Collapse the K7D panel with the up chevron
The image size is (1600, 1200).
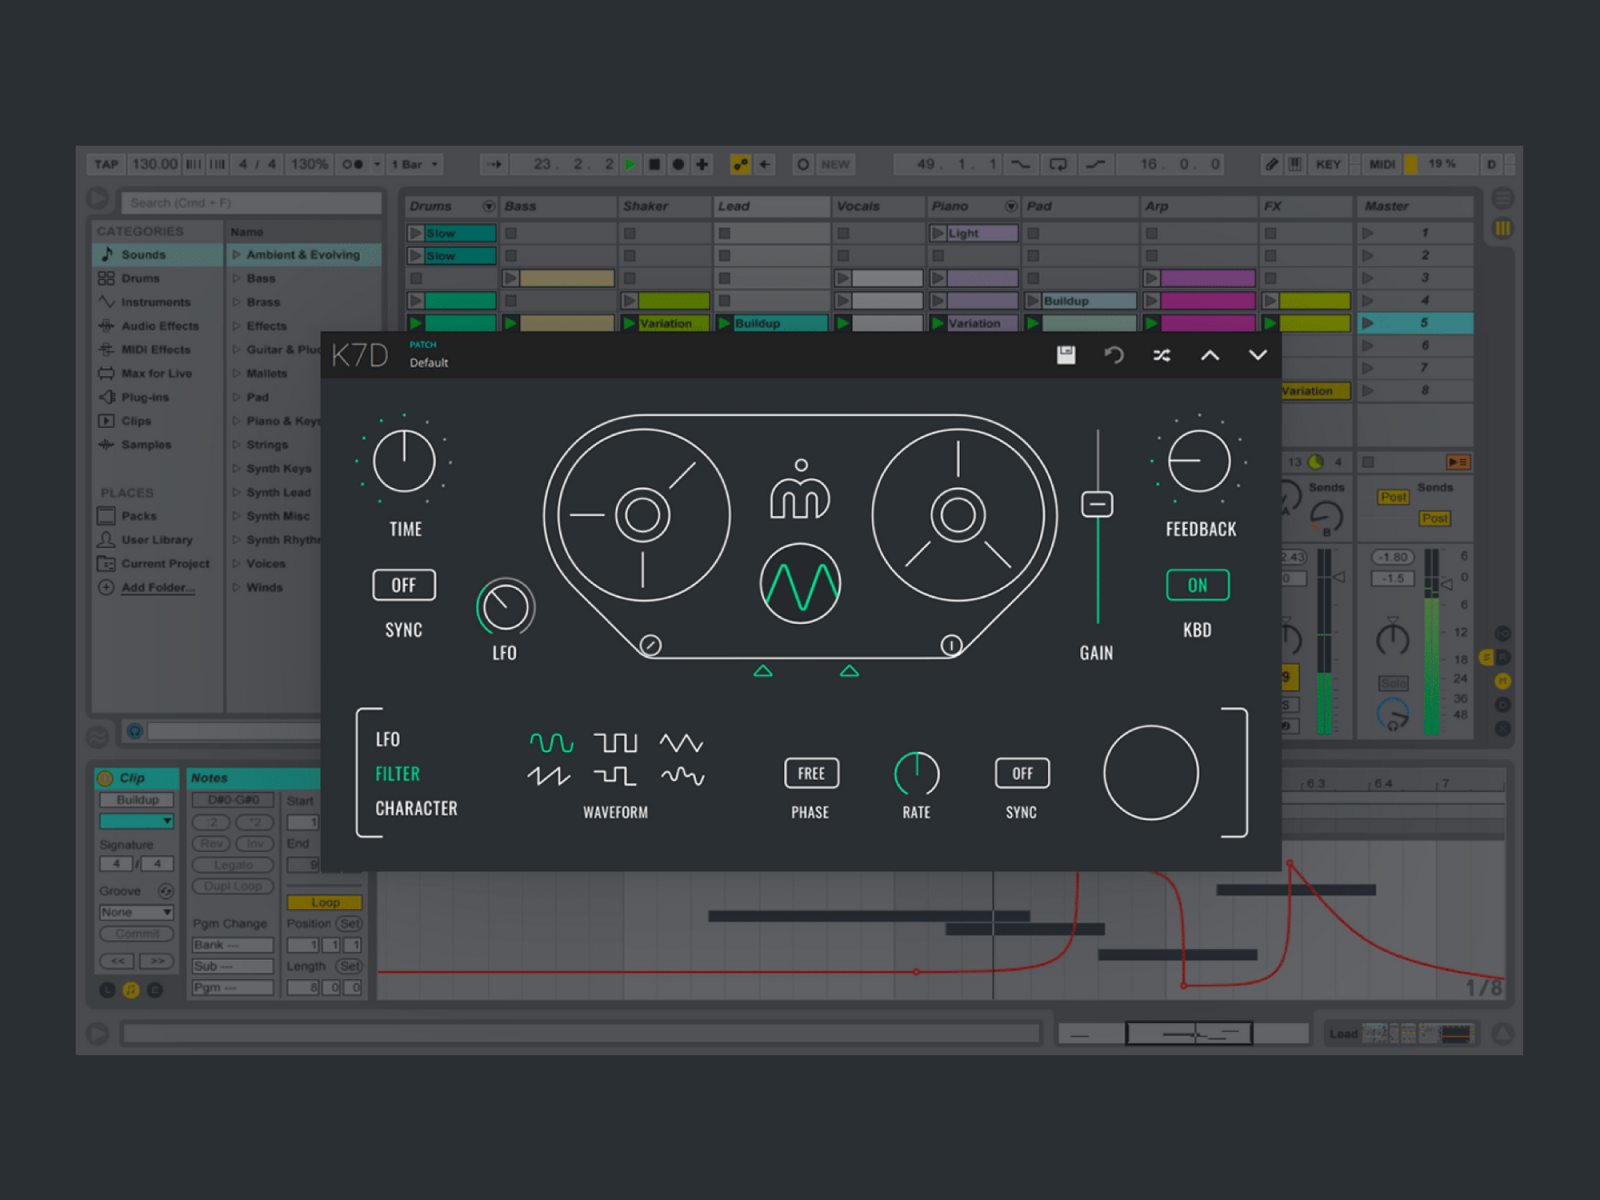point(1209,355)
